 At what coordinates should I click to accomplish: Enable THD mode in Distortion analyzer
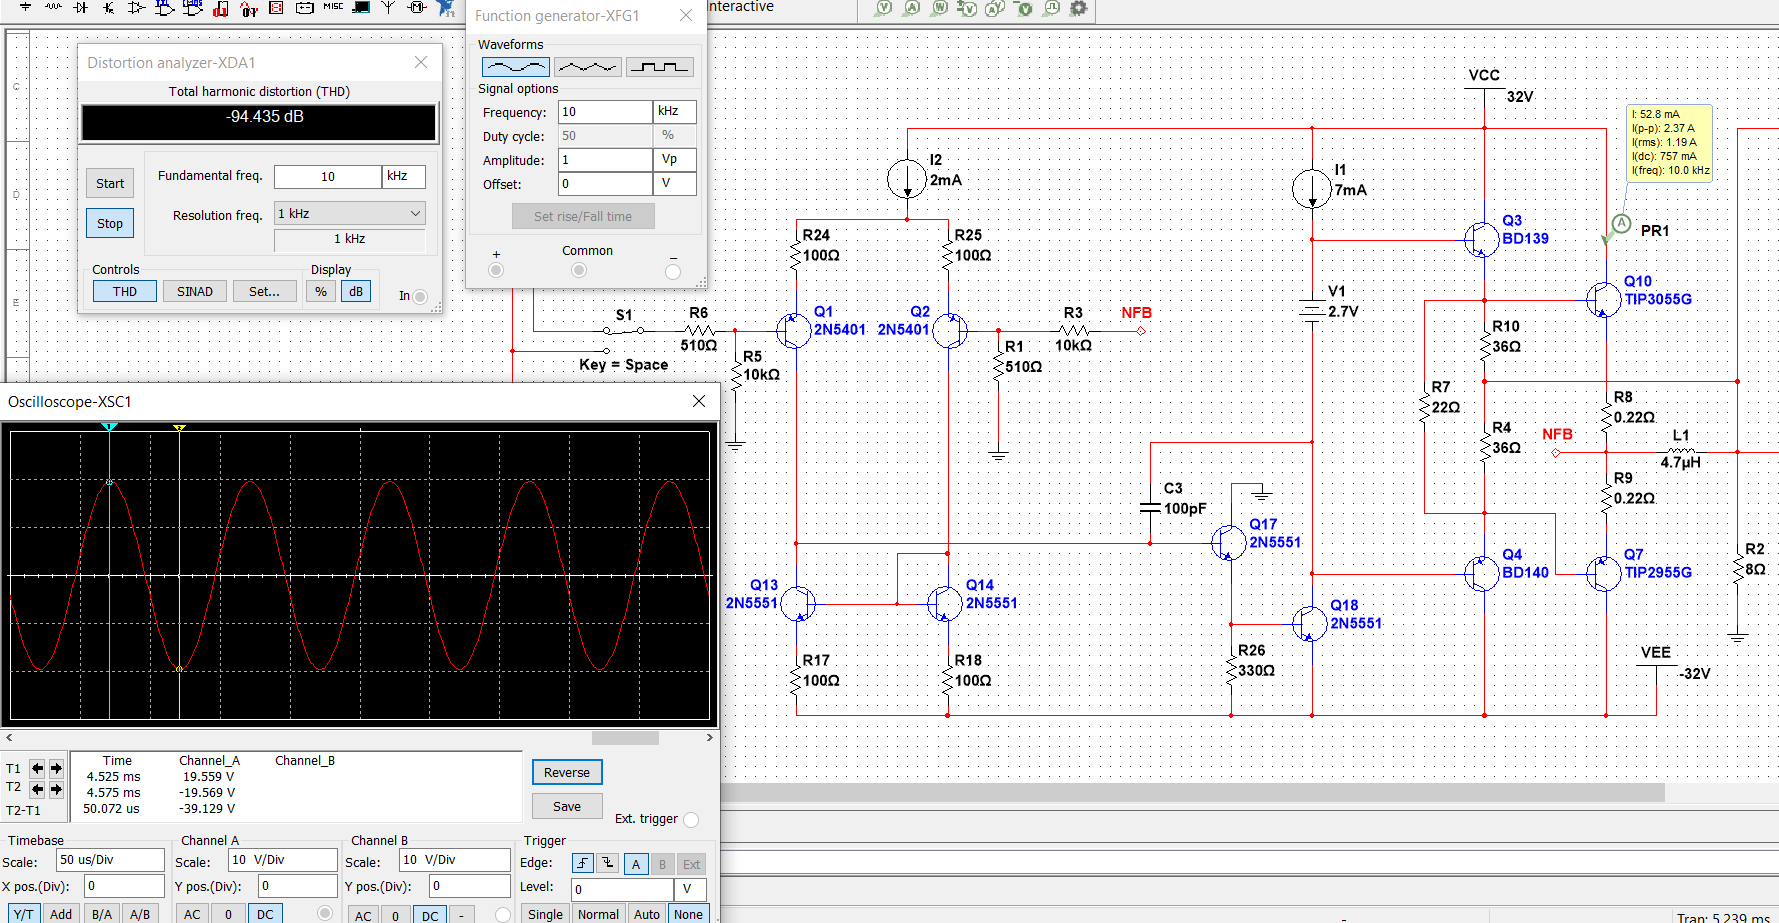(x=125, y=291)
